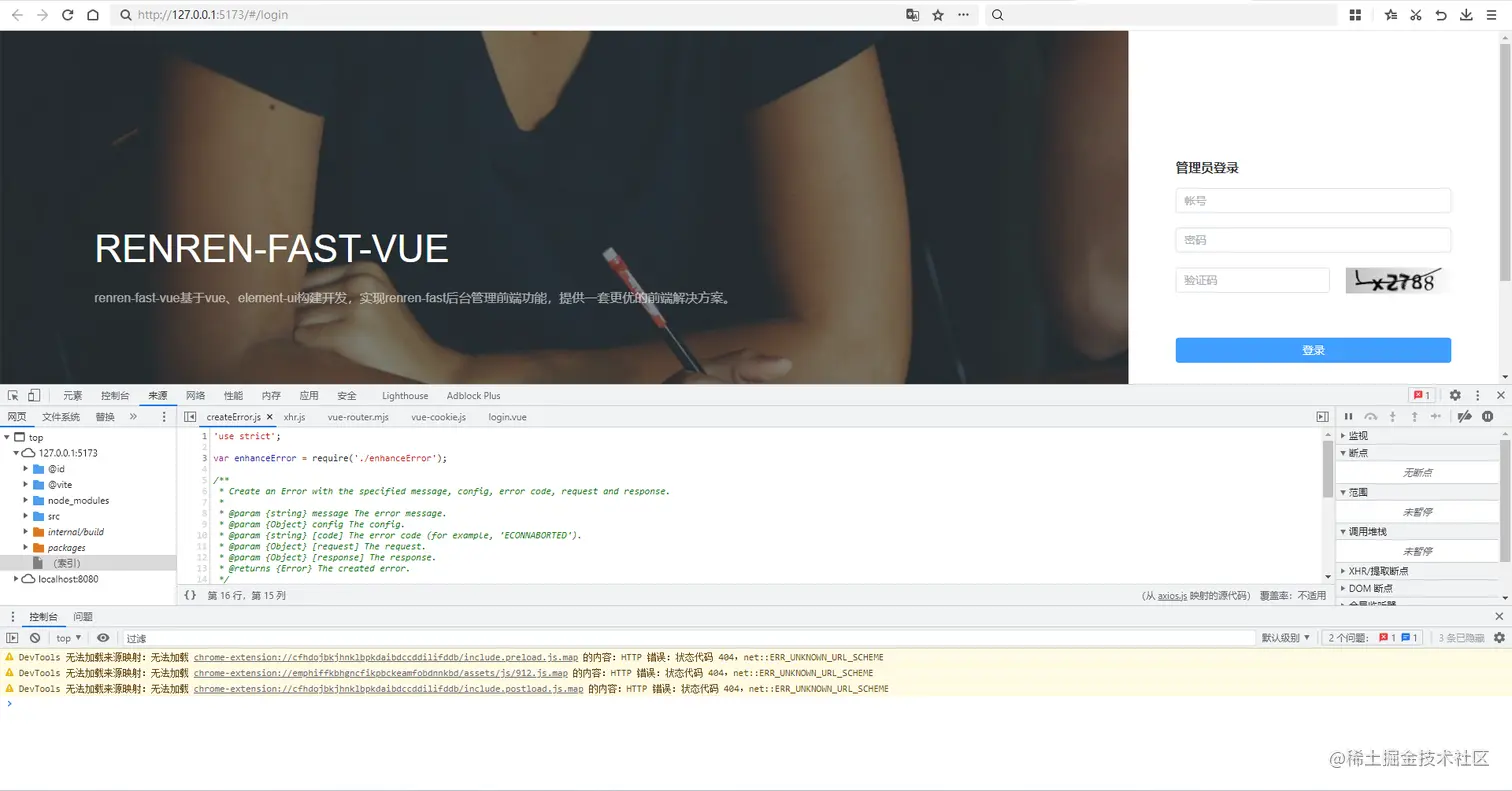This screenshot has width=1512, height=791.
Task: Show more navigator tabs chevron
Action: click(133, 417)
